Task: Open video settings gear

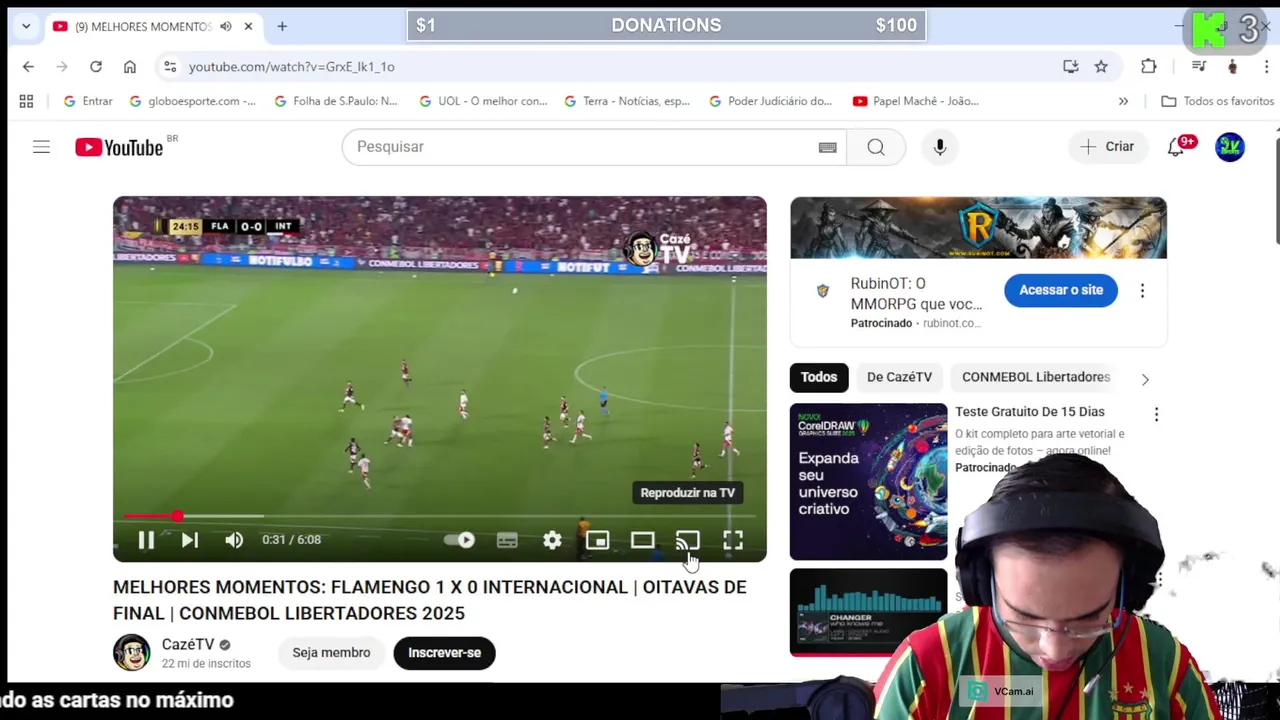Action: [x=552, y=540]
